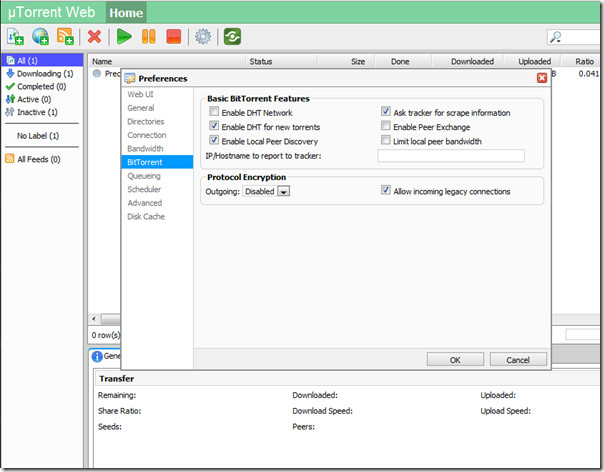Screen dimensions: 604x472
Task: Sort by Downloaded column header
Action: click(468, 61)
